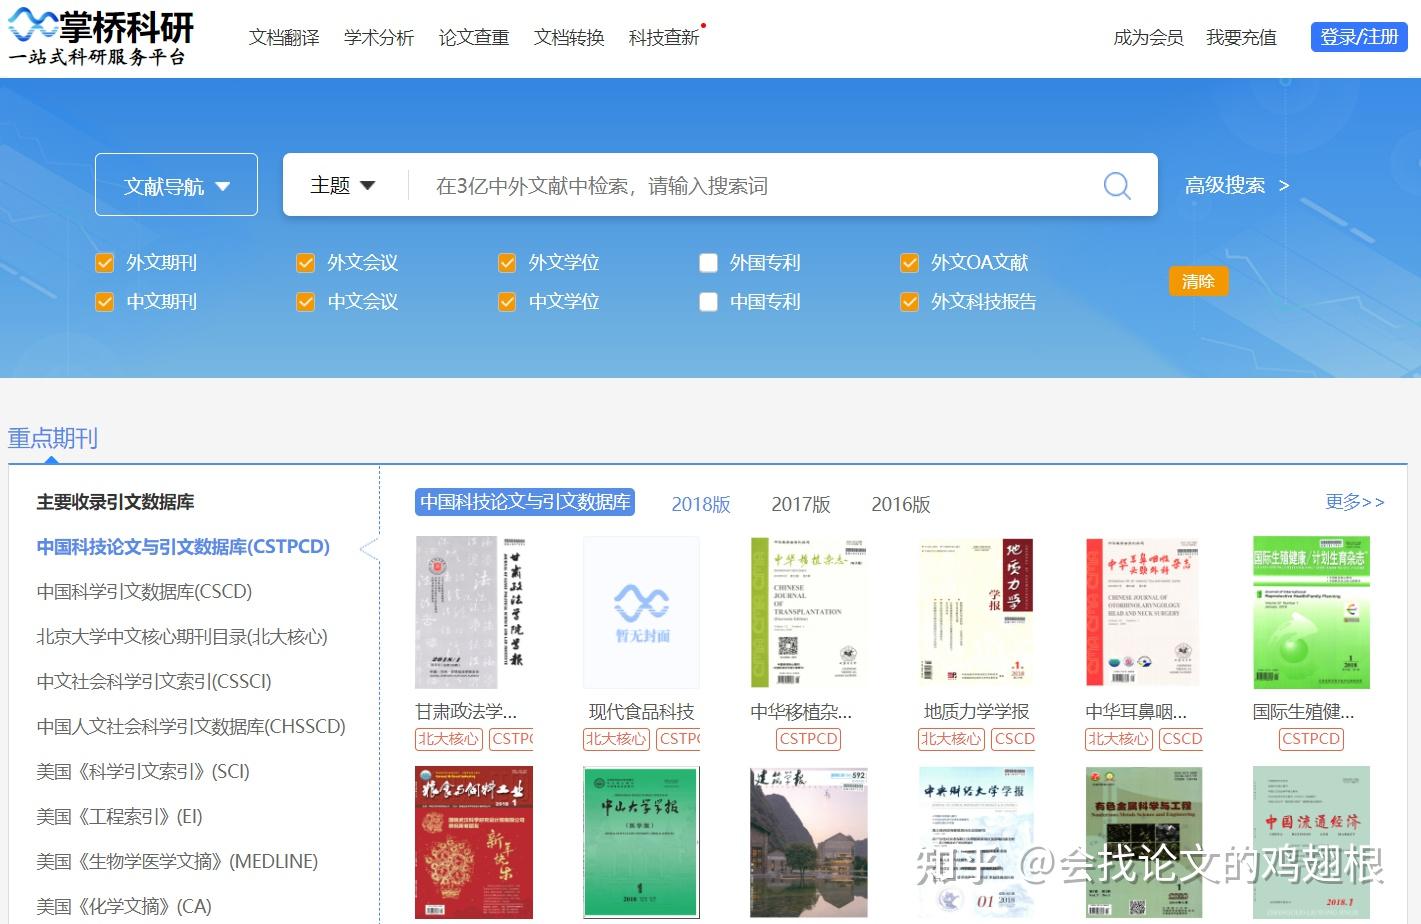Click the 甘肃政法学... journal title

point(466,712)
